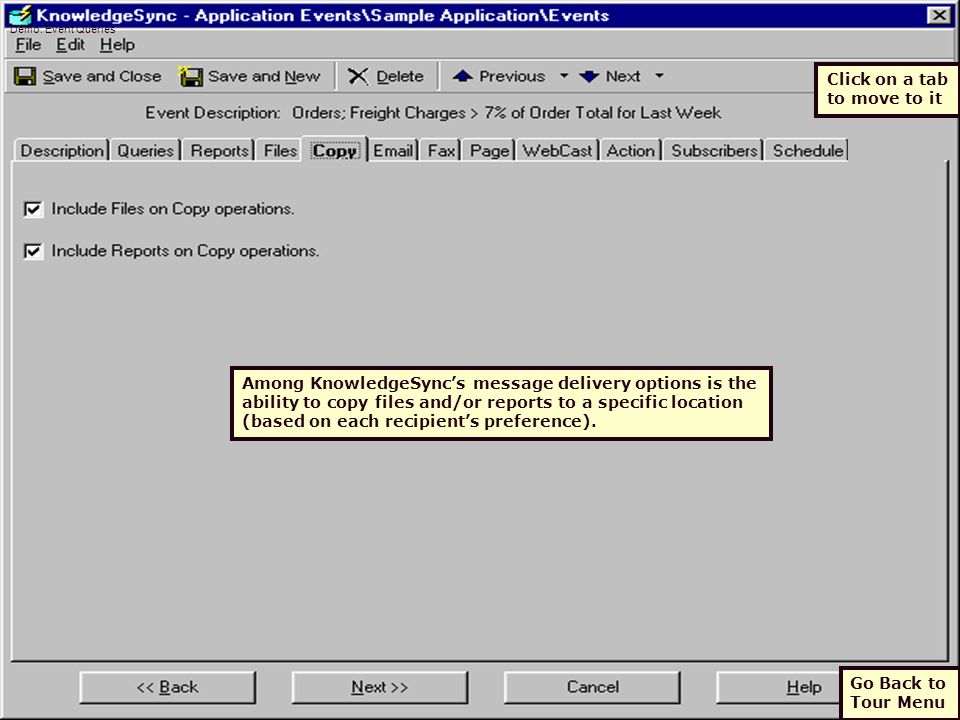Click the Next down-arrow icon

coord(589,76)
